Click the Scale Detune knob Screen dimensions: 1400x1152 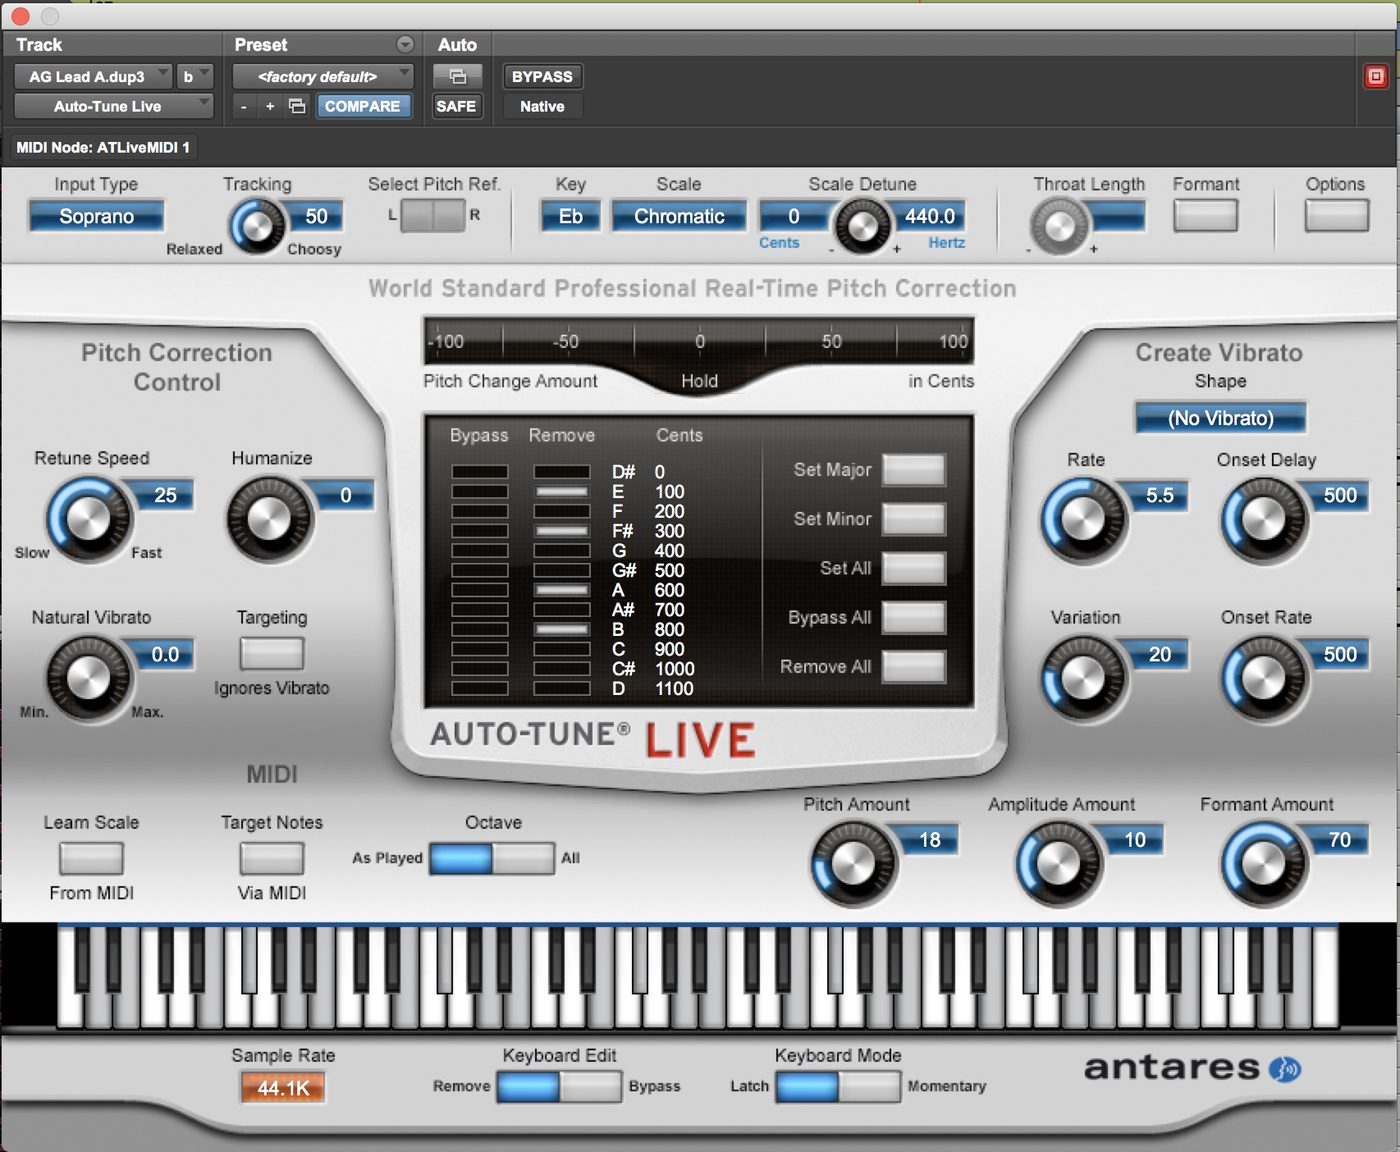(x=862, y=226)
